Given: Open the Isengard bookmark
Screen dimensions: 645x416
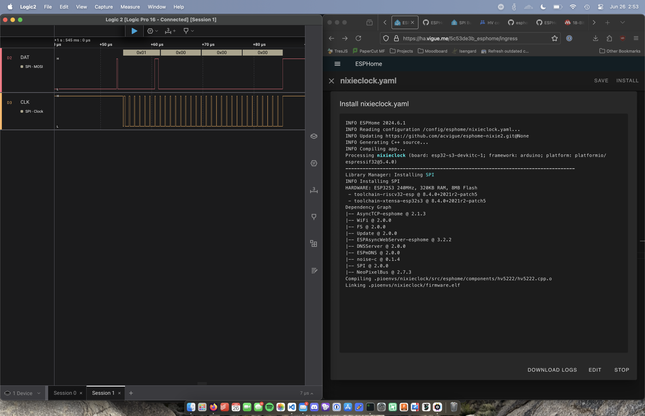Looking at the screenshot, I should 464,51.
